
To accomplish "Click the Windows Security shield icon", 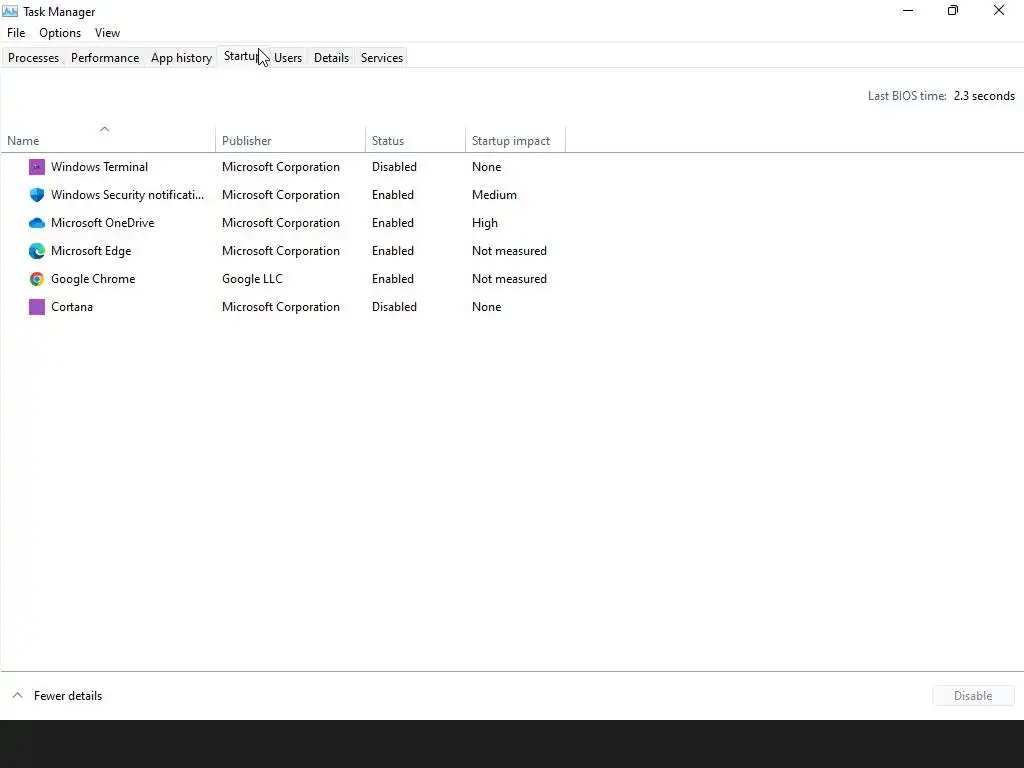I will (37, 195).
